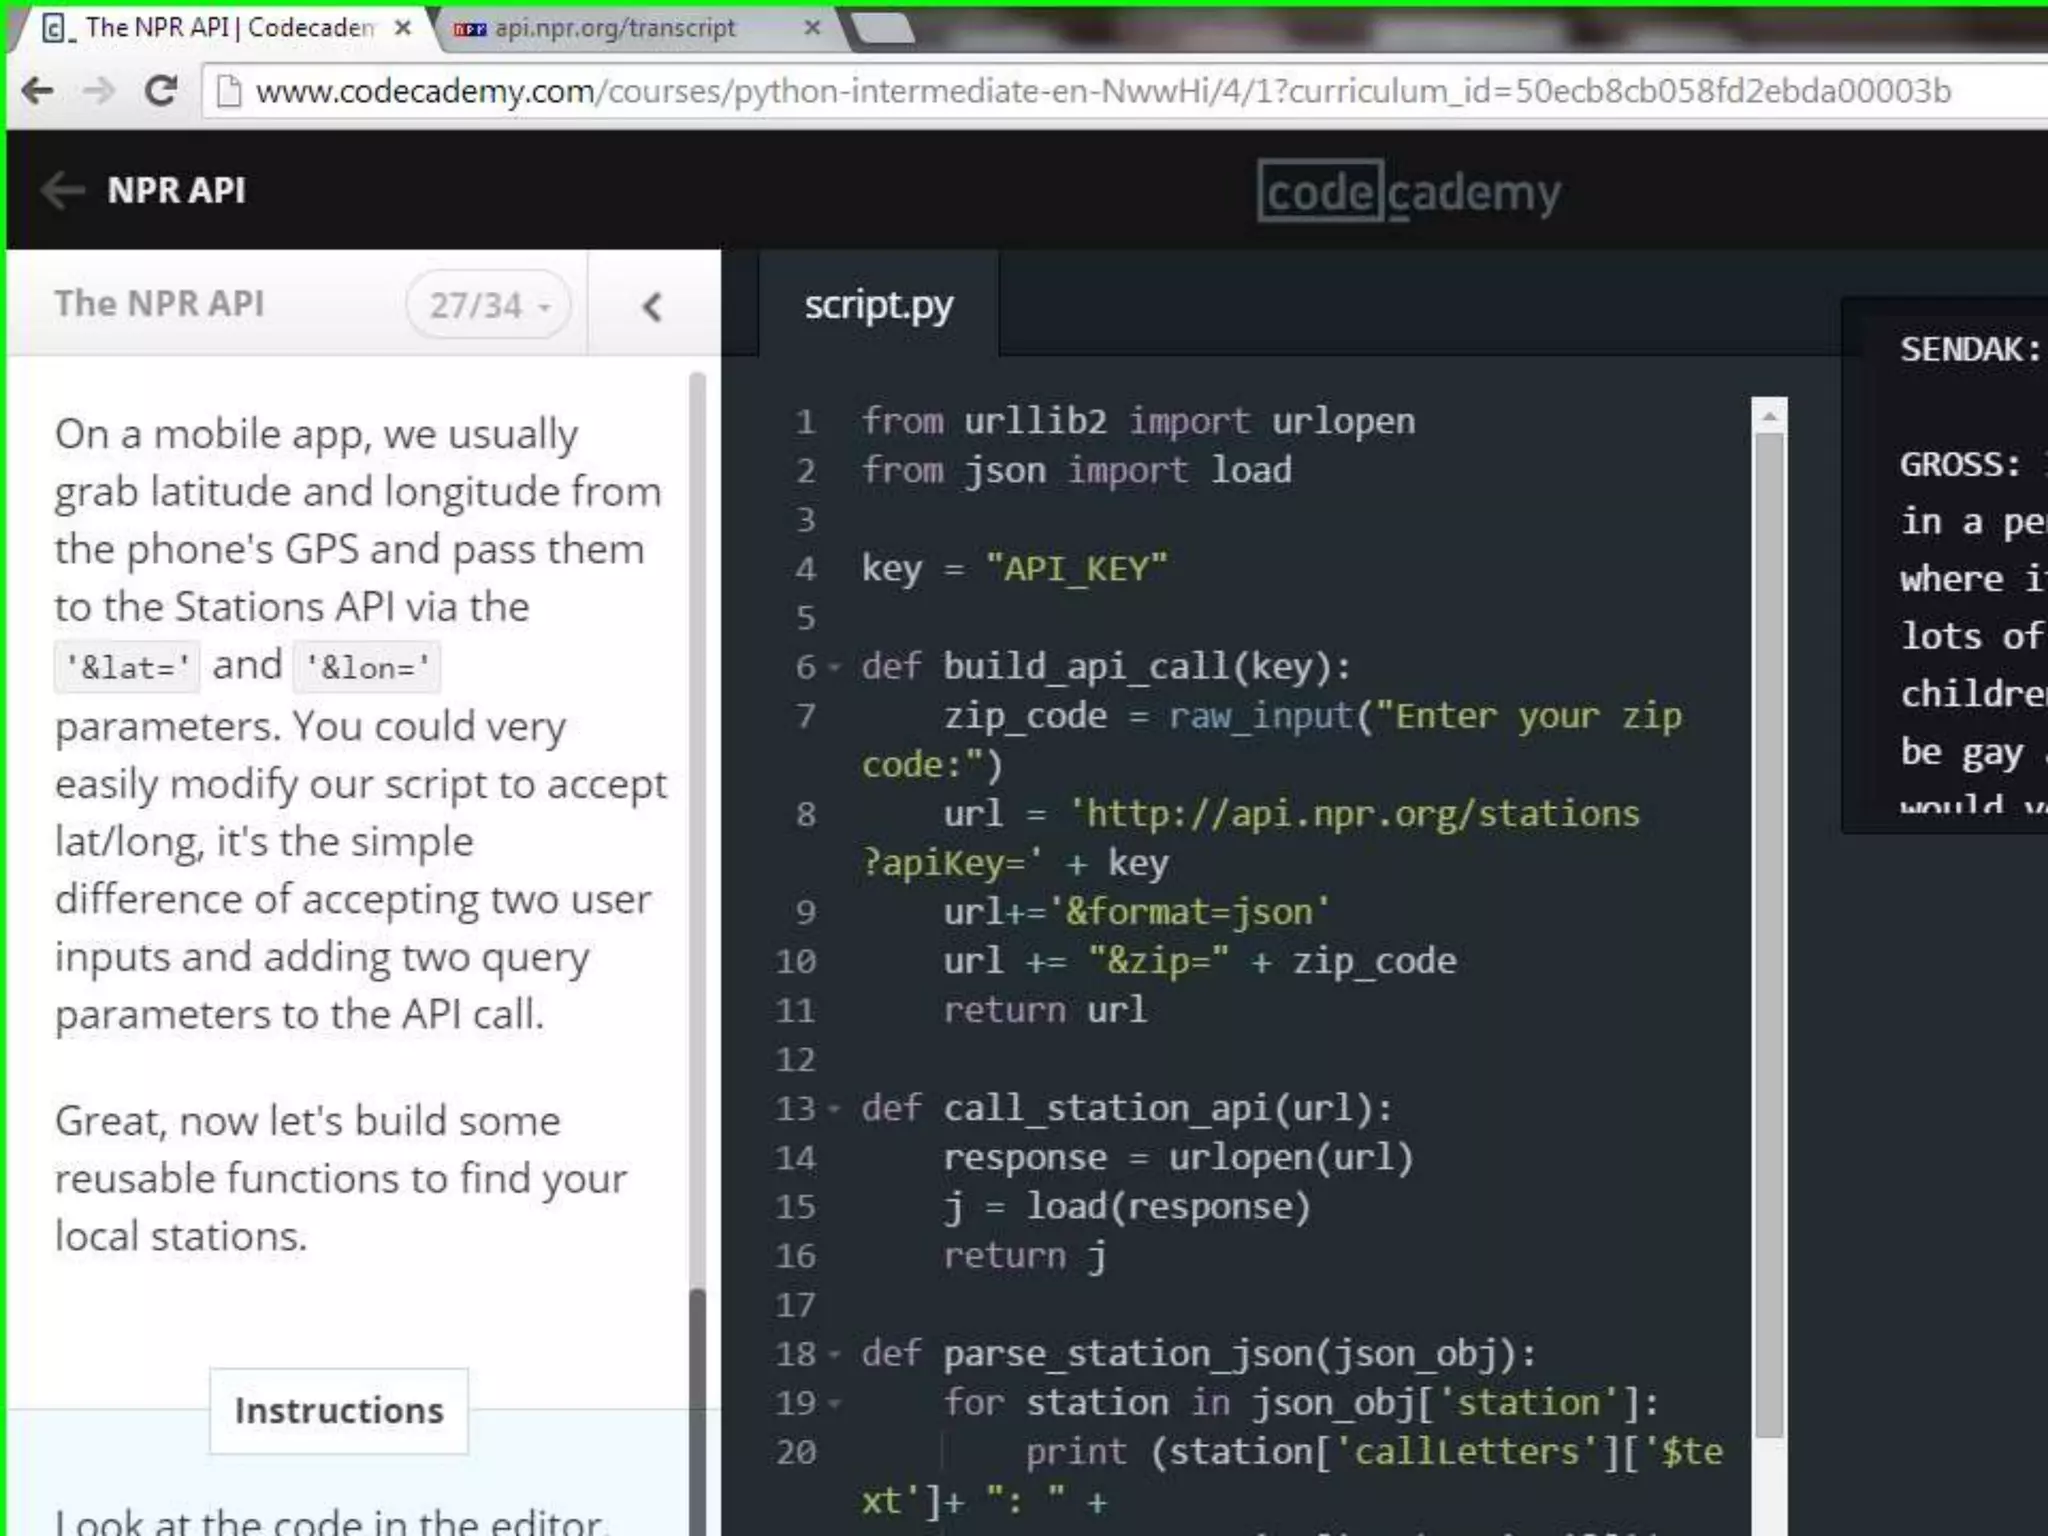The image size is (2048, 1536).
Task: Click the Codecademy favicon on first tab
Action: click(x=56, y=28)
